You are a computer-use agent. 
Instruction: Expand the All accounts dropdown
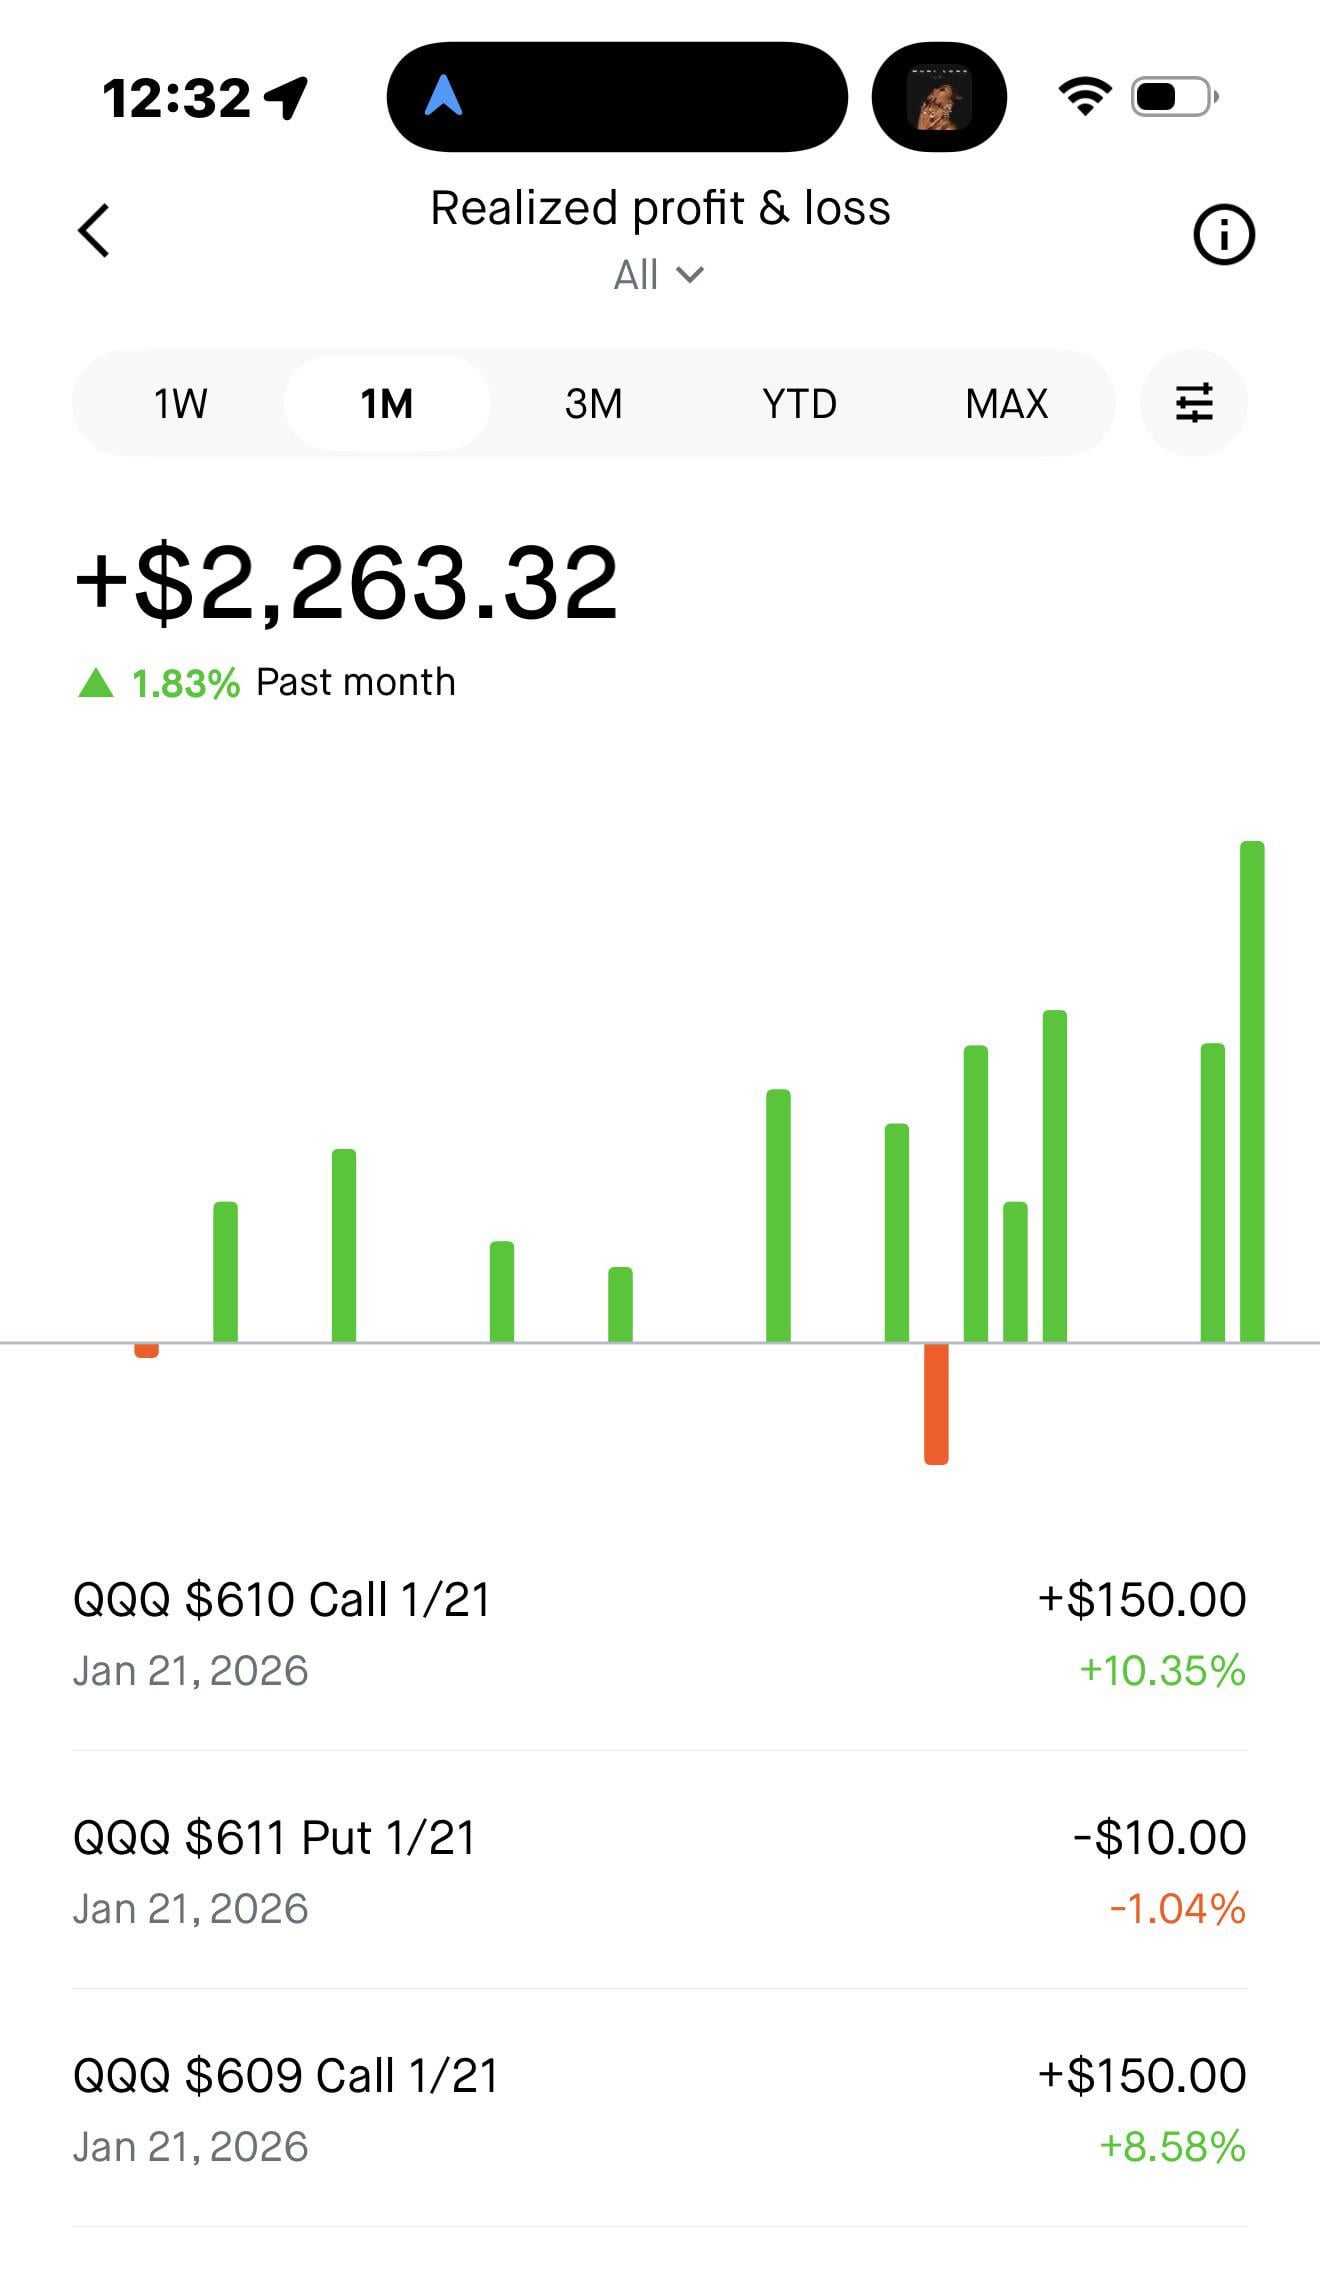point(659,275)
